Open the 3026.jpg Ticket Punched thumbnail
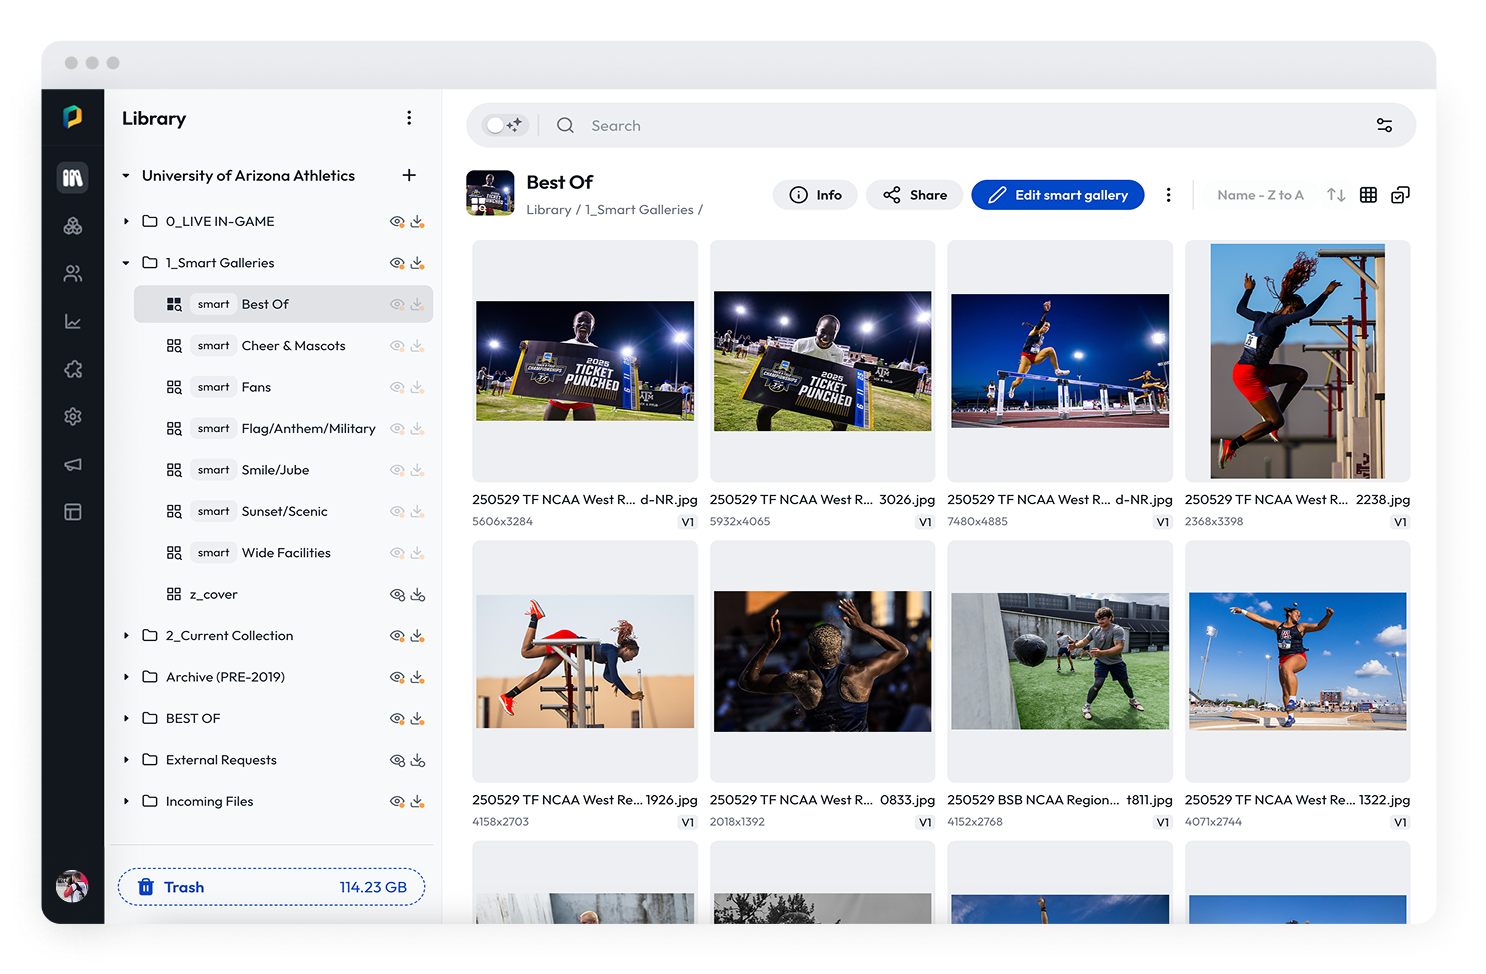This screenshot has width=1486, height=974. click(x=822, y=361)
